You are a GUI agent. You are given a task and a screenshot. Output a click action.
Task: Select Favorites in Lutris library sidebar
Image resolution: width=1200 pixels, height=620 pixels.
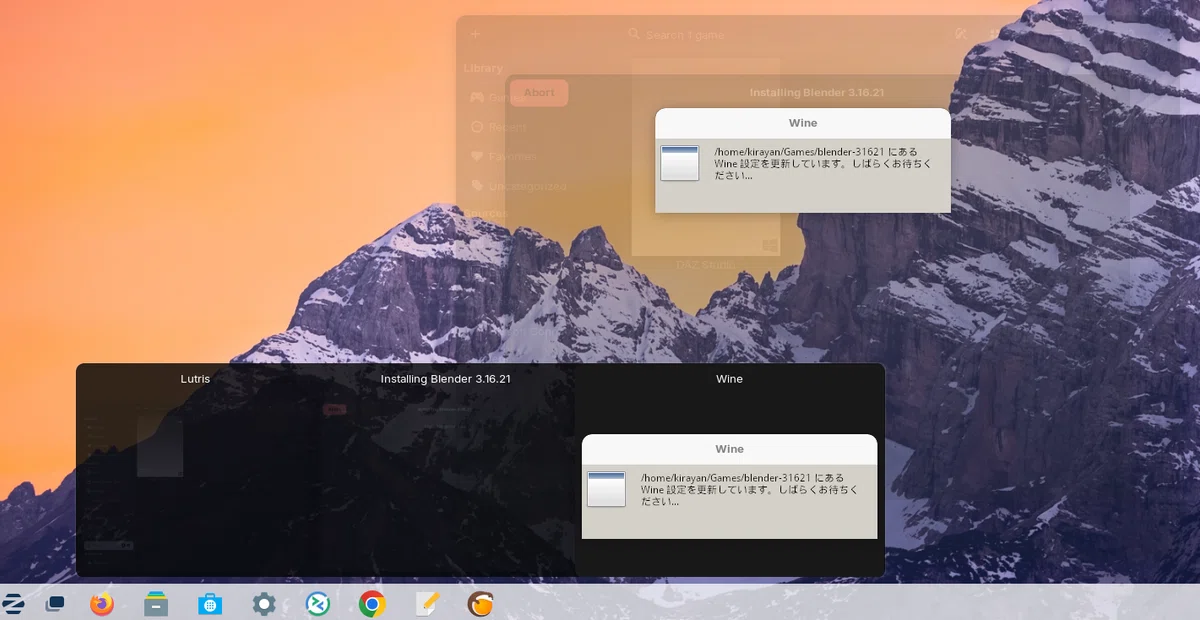pyautogui.click(x=511, y=157)
